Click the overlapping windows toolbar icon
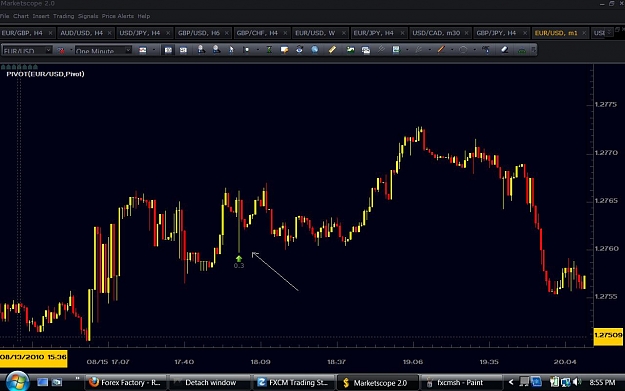Viewport: 625px width, 391px height. click(x=366, y=50)
